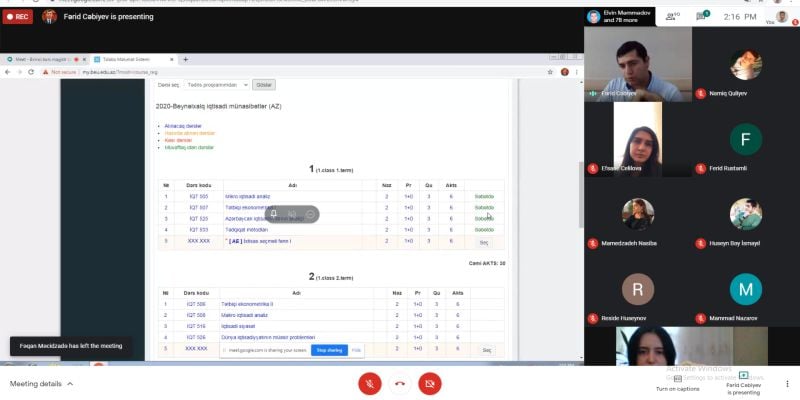Click the Göstər button beside the dropdown
The image size is (800, 400).
tap(264, 85)
